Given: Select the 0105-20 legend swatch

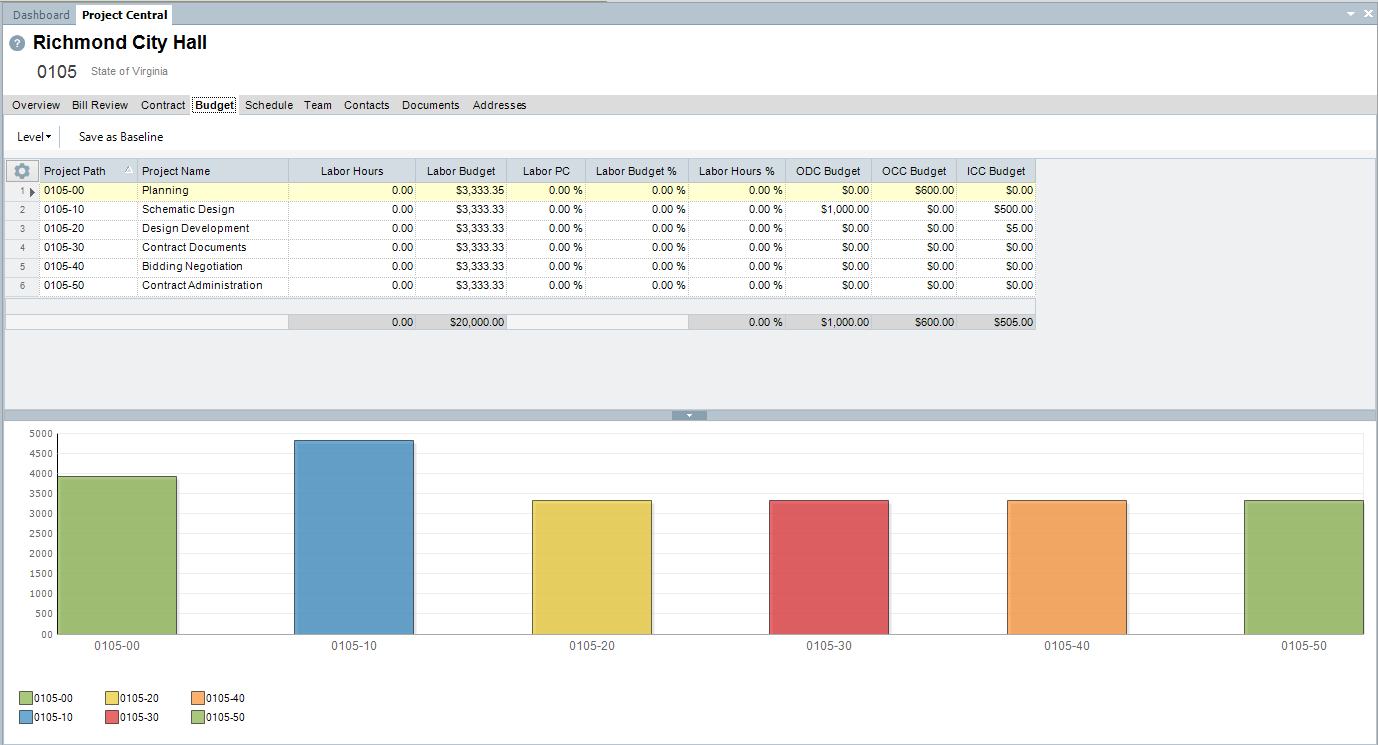Looking at the screenshot, I should [112, 698].
